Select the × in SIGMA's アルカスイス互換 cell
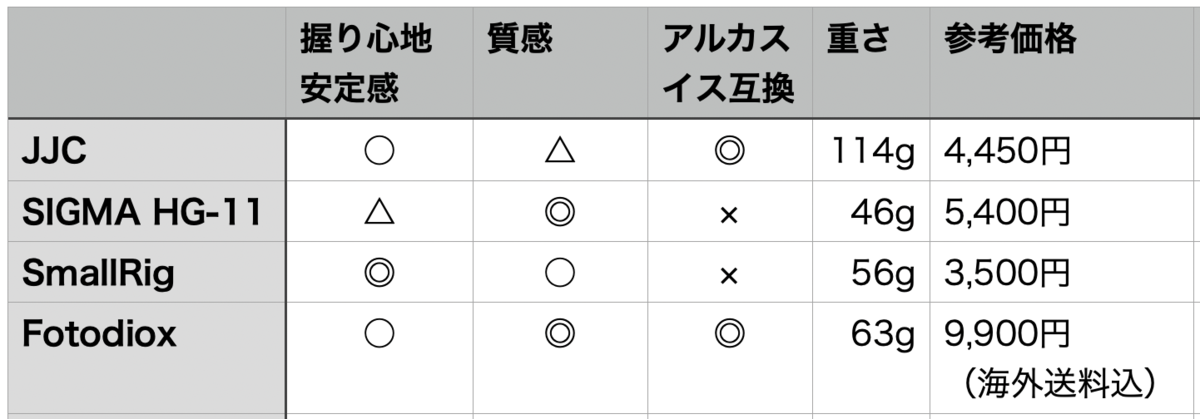This screenshot has width=1200, height=419. click(728, 214)
